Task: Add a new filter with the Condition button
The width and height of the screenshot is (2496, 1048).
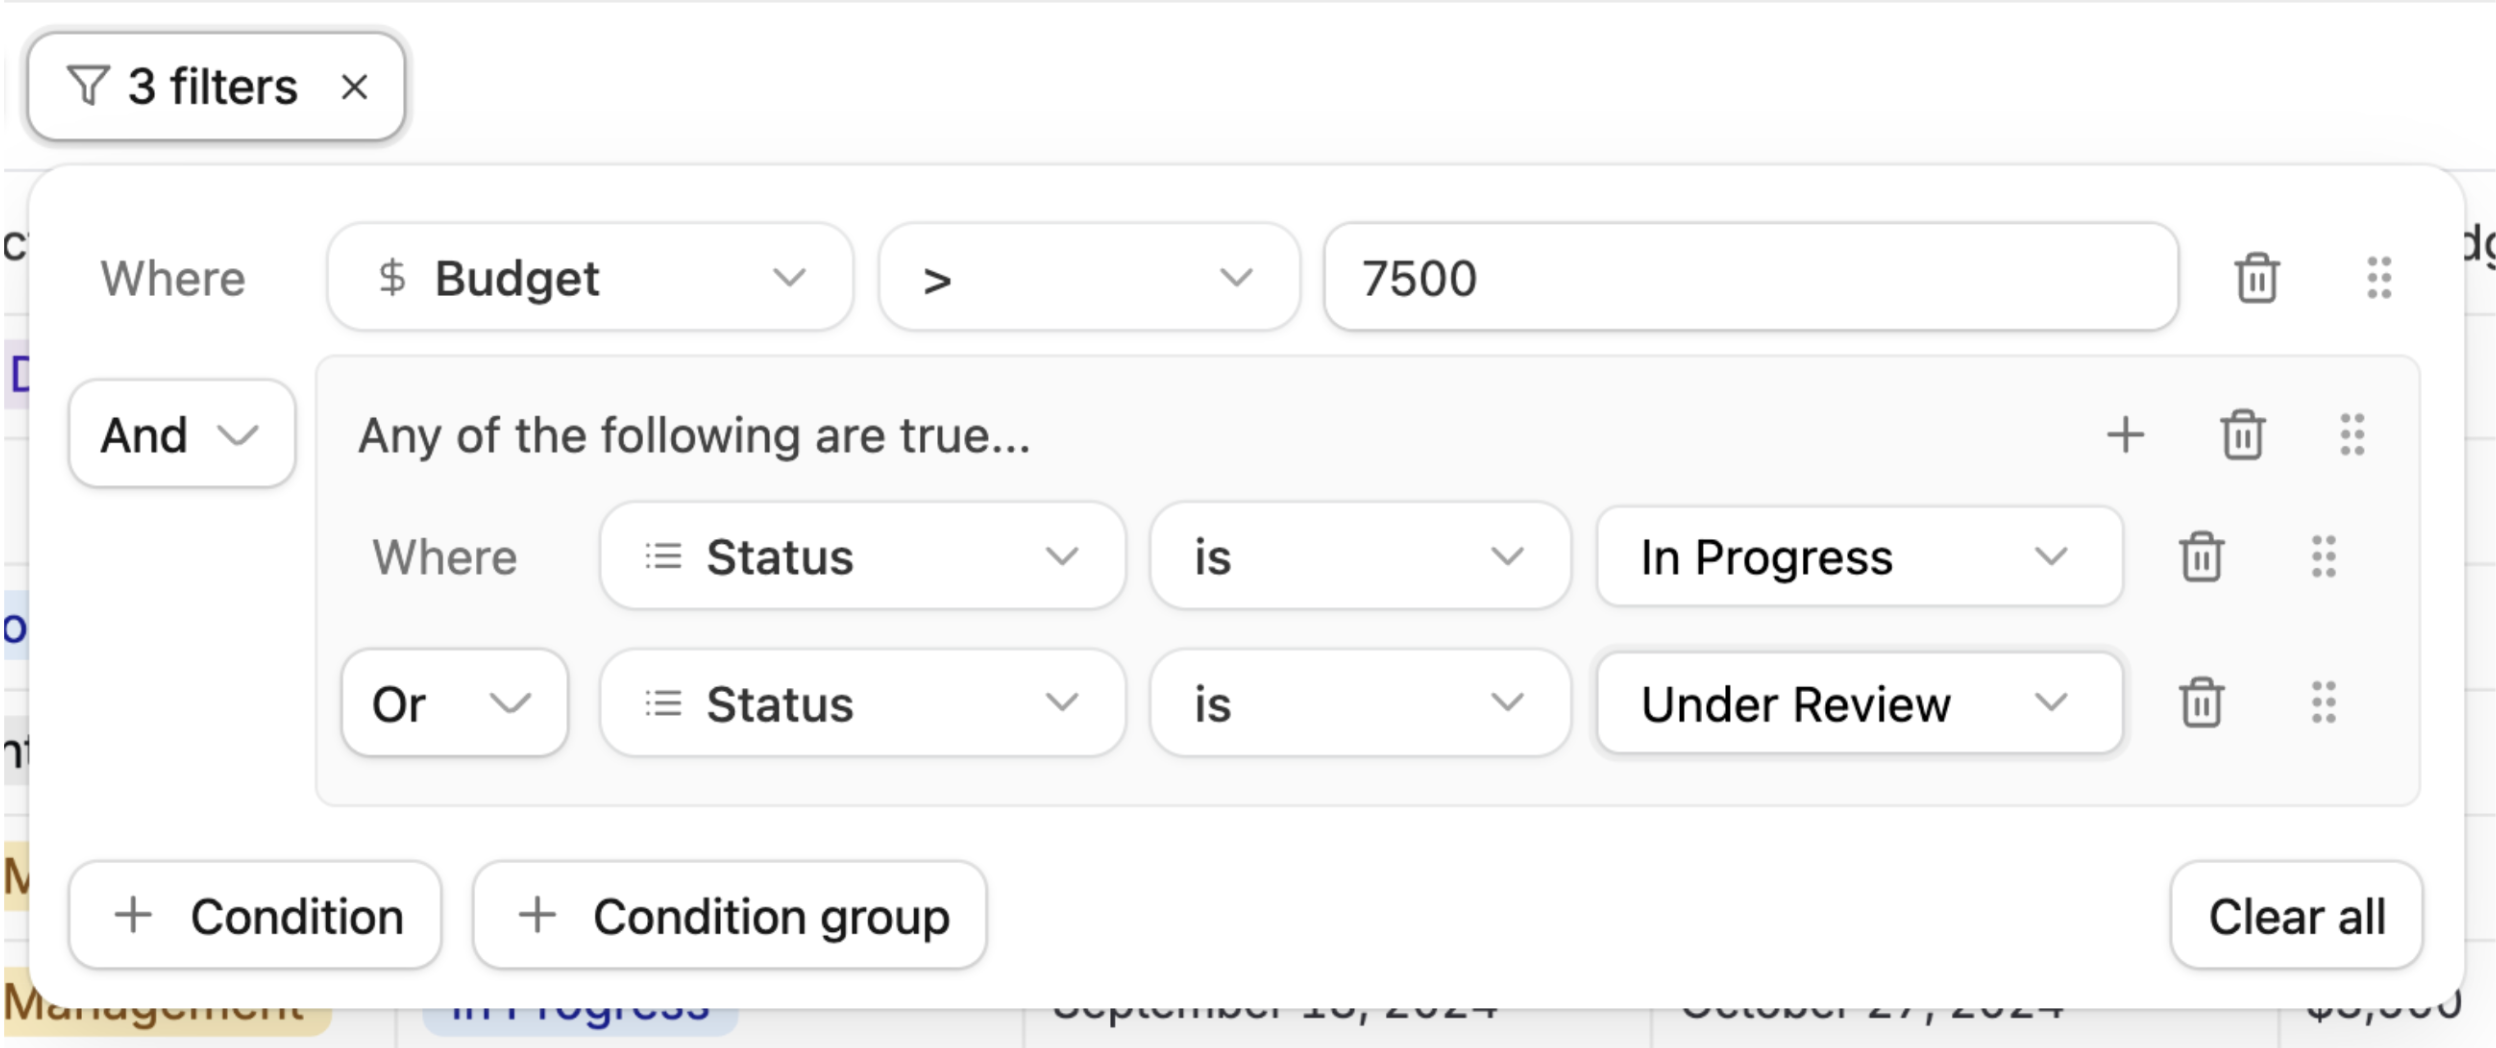Action: (256, 914)
